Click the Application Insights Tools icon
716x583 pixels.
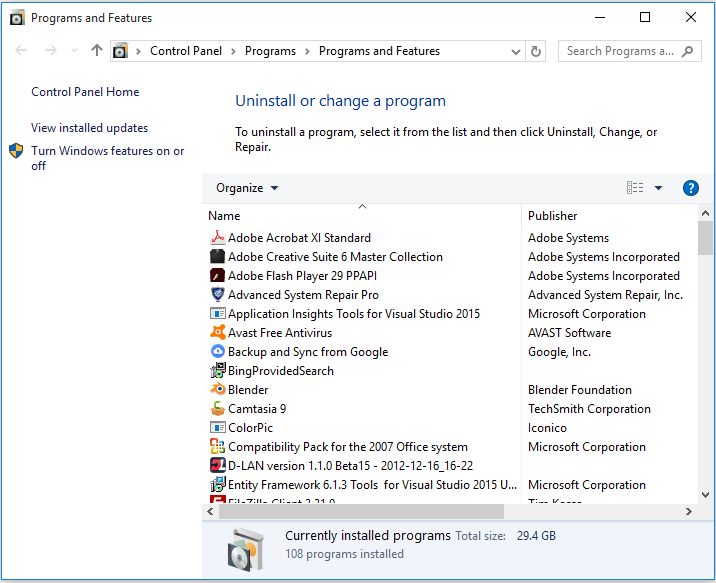click(217, 314)
